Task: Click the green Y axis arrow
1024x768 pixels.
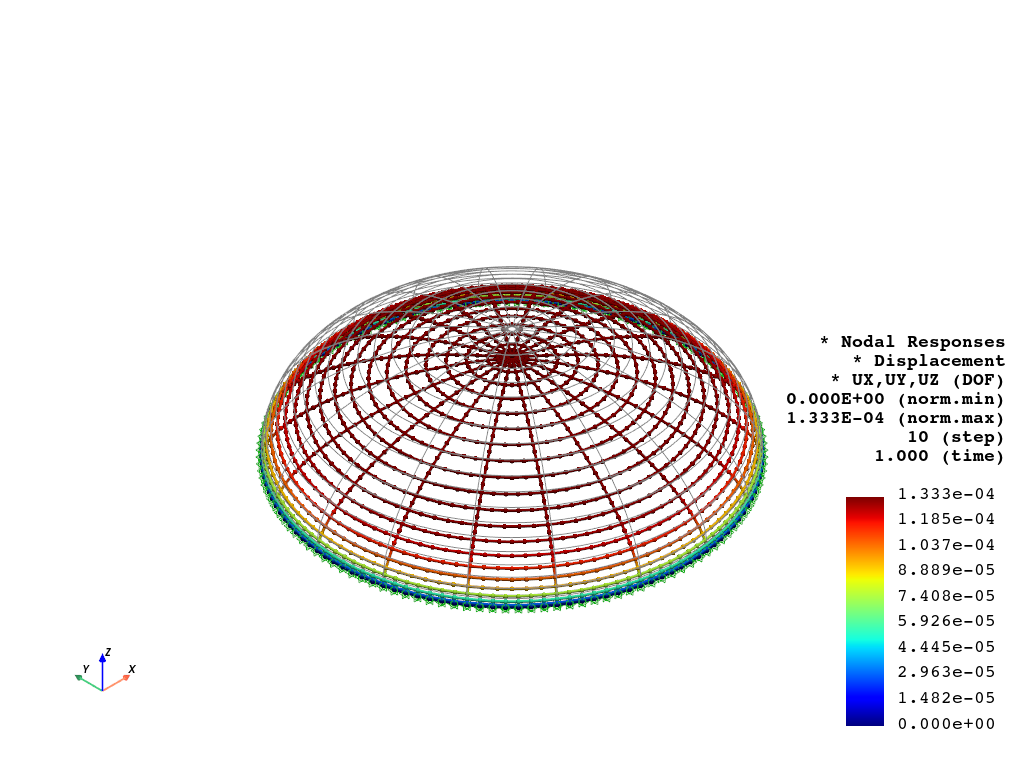Action: point(89,682)
